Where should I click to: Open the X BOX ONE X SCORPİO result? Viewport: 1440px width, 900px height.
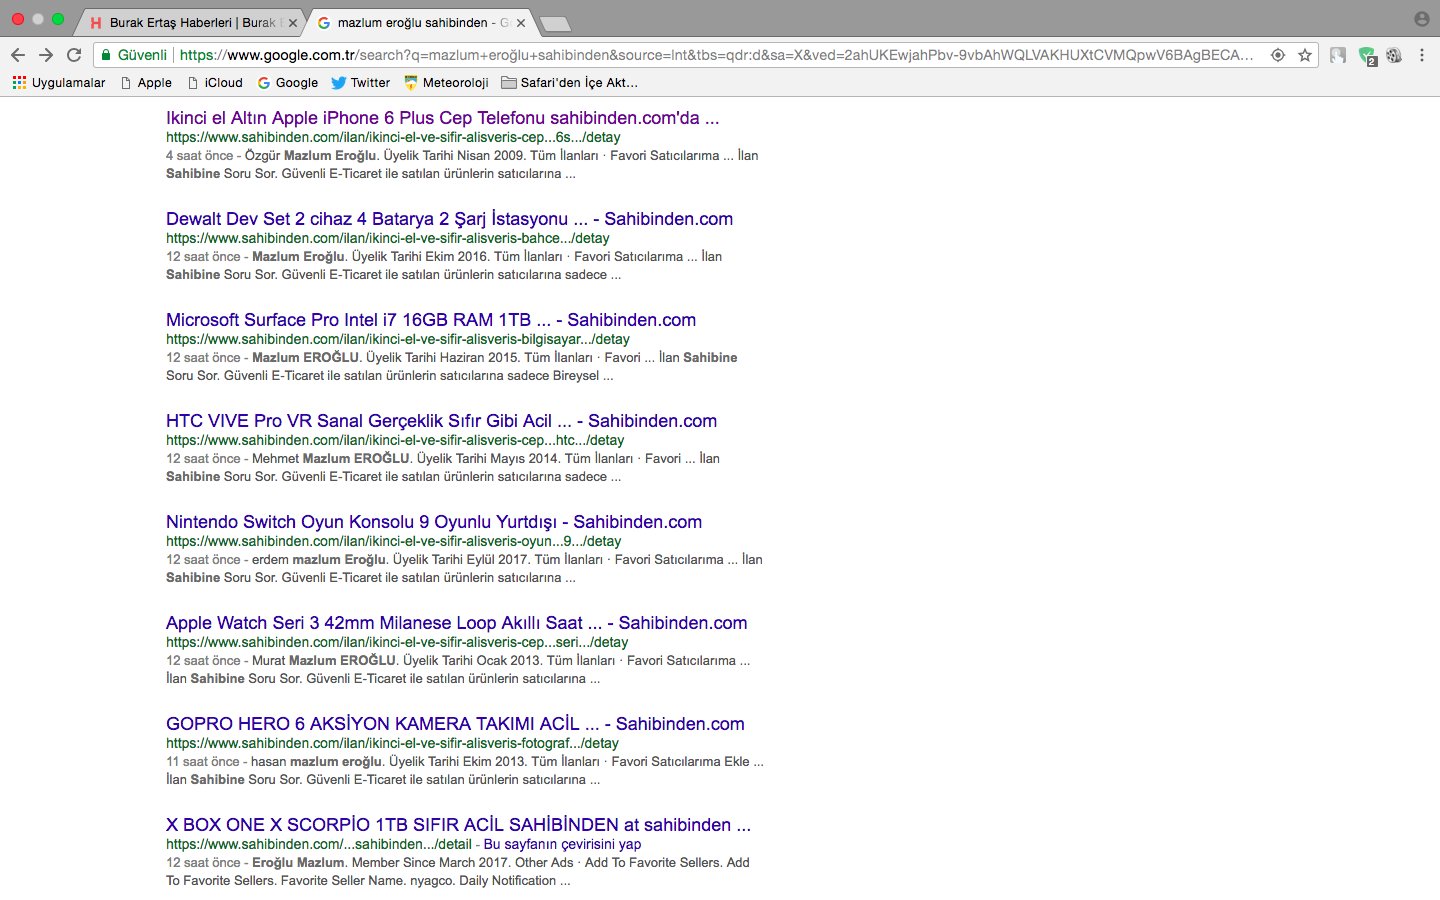click(x=458, y=825)
